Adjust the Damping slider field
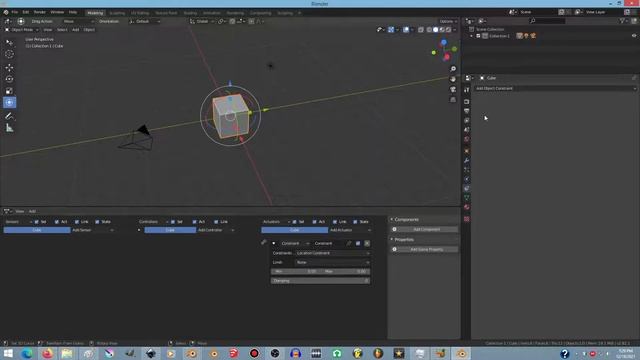The height and width of the screenshot is (360, 640). coord(320,281)
